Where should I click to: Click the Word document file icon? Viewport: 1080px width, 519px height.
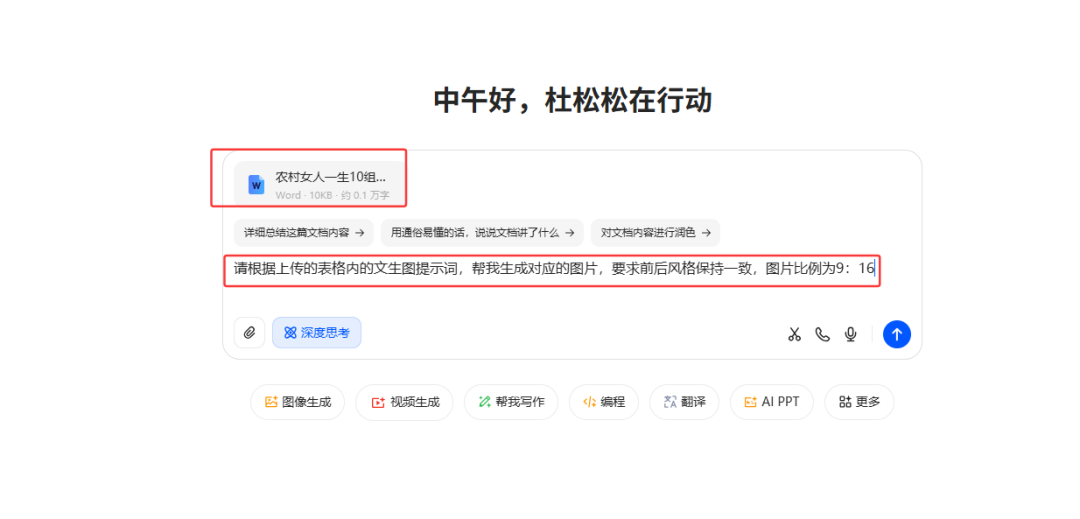(x=256, y=184)
